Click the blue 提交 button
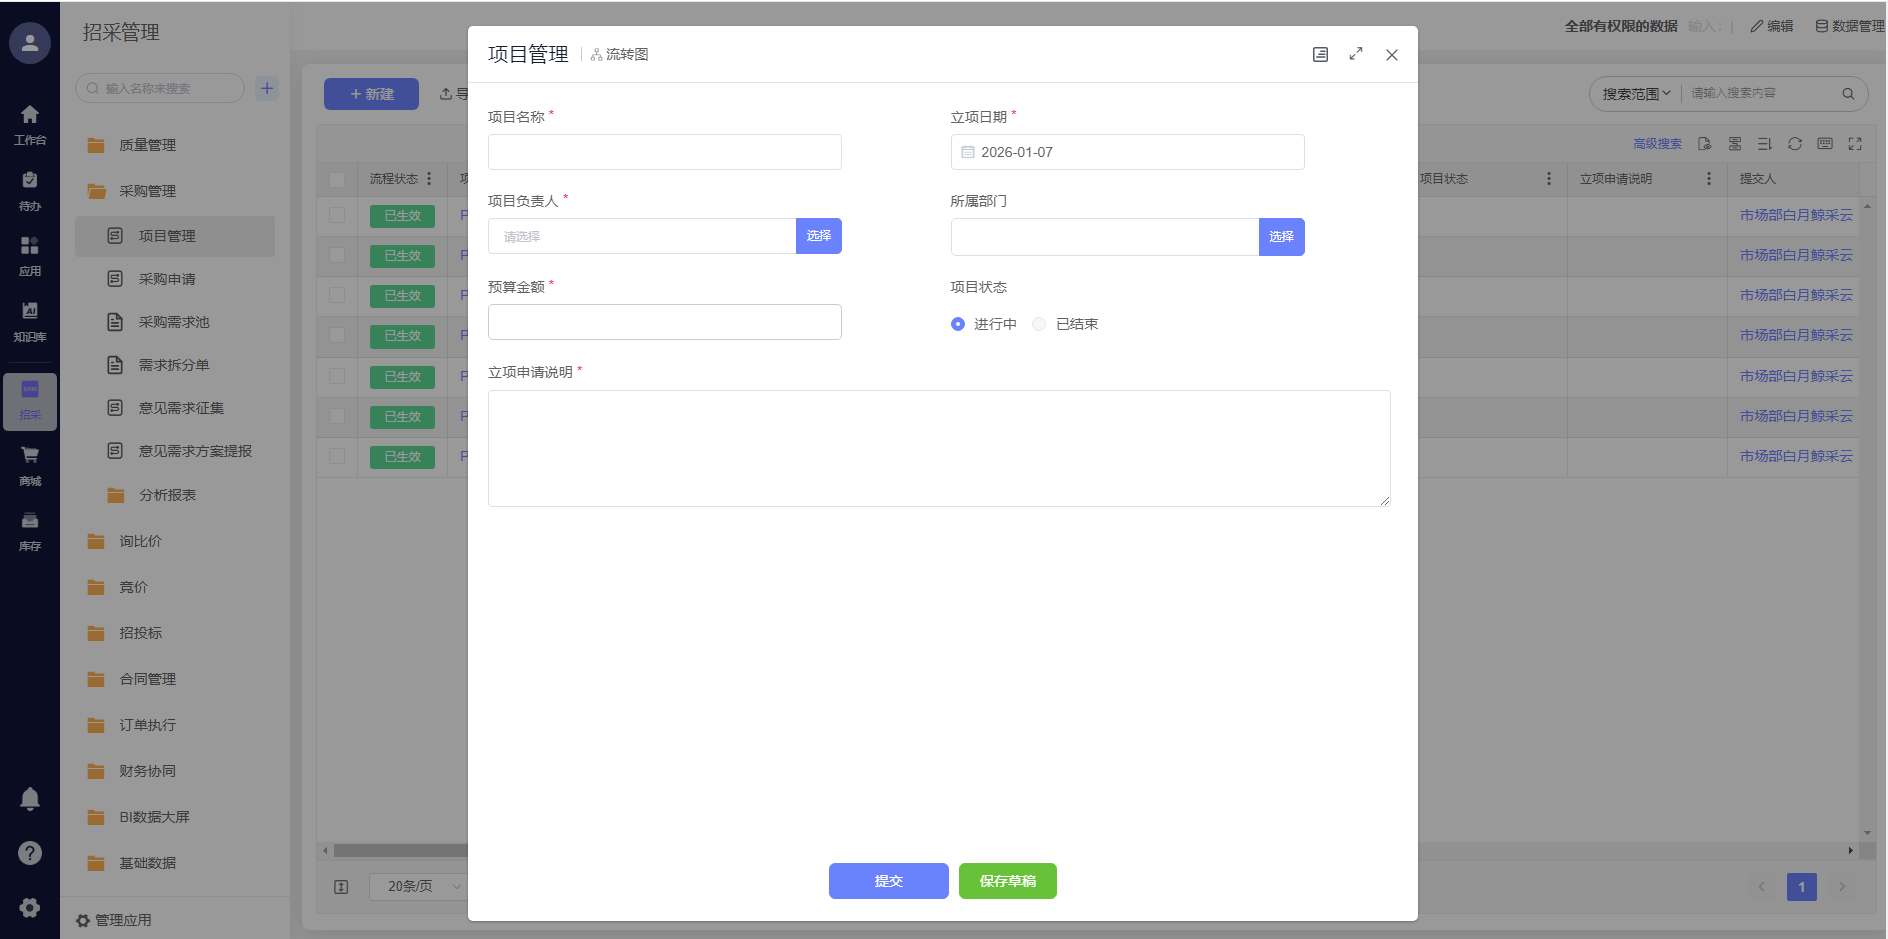The image size is (1888, 939). tap(888, 881)
